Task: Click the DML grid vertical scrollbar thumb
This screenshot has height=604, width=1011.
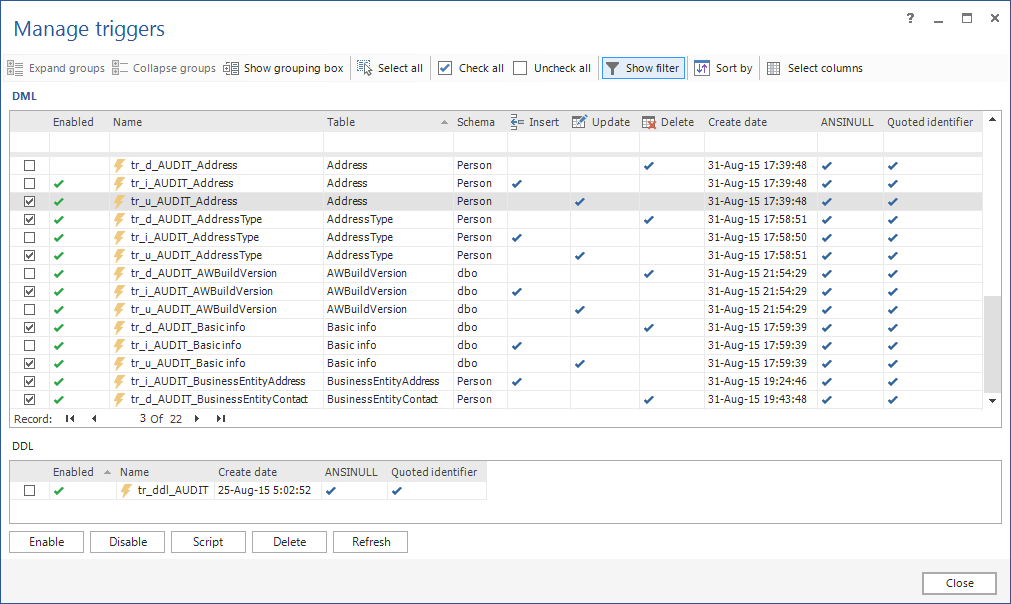Action: [x=992, y=344]
